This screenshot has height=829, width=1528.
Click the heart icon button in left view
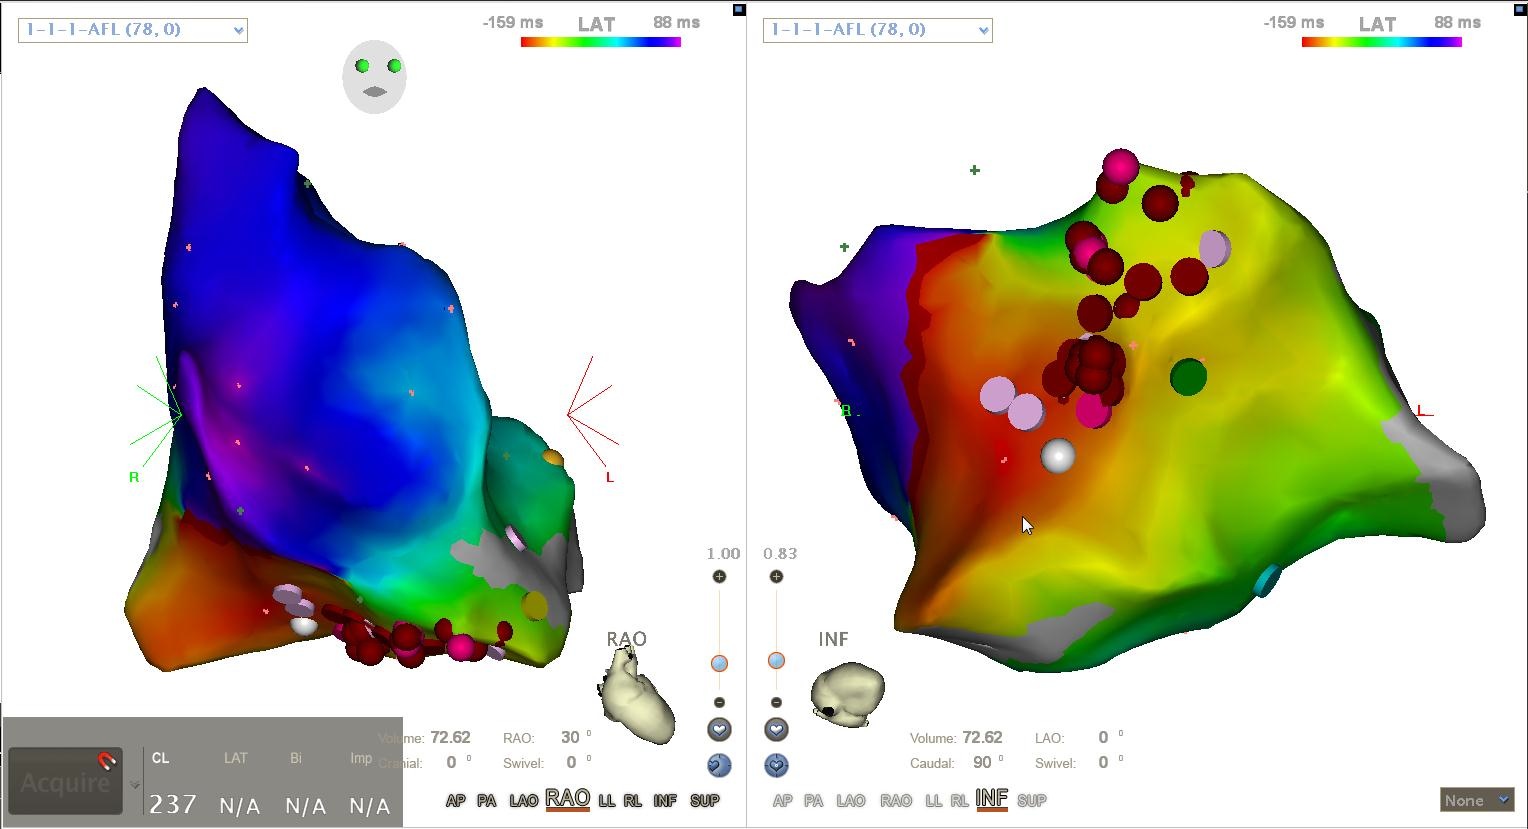point(719,730)
